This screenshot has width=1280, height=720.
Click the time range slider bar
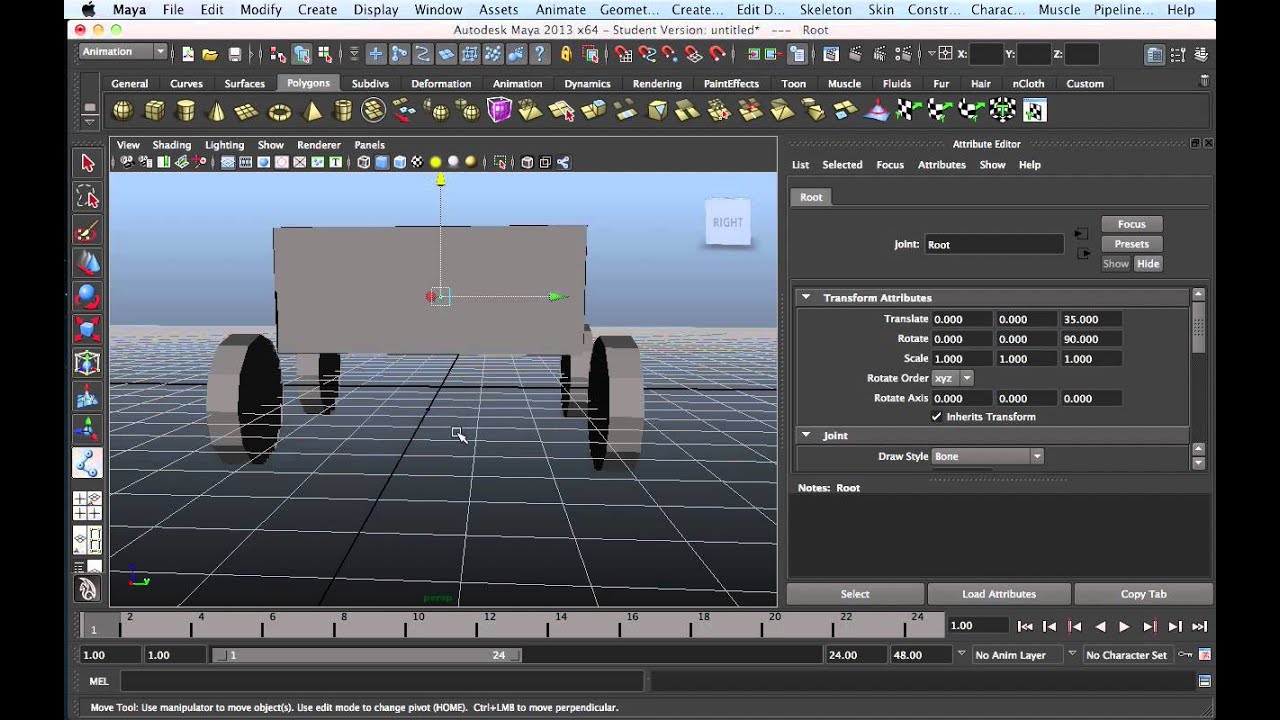pos(366,655)
